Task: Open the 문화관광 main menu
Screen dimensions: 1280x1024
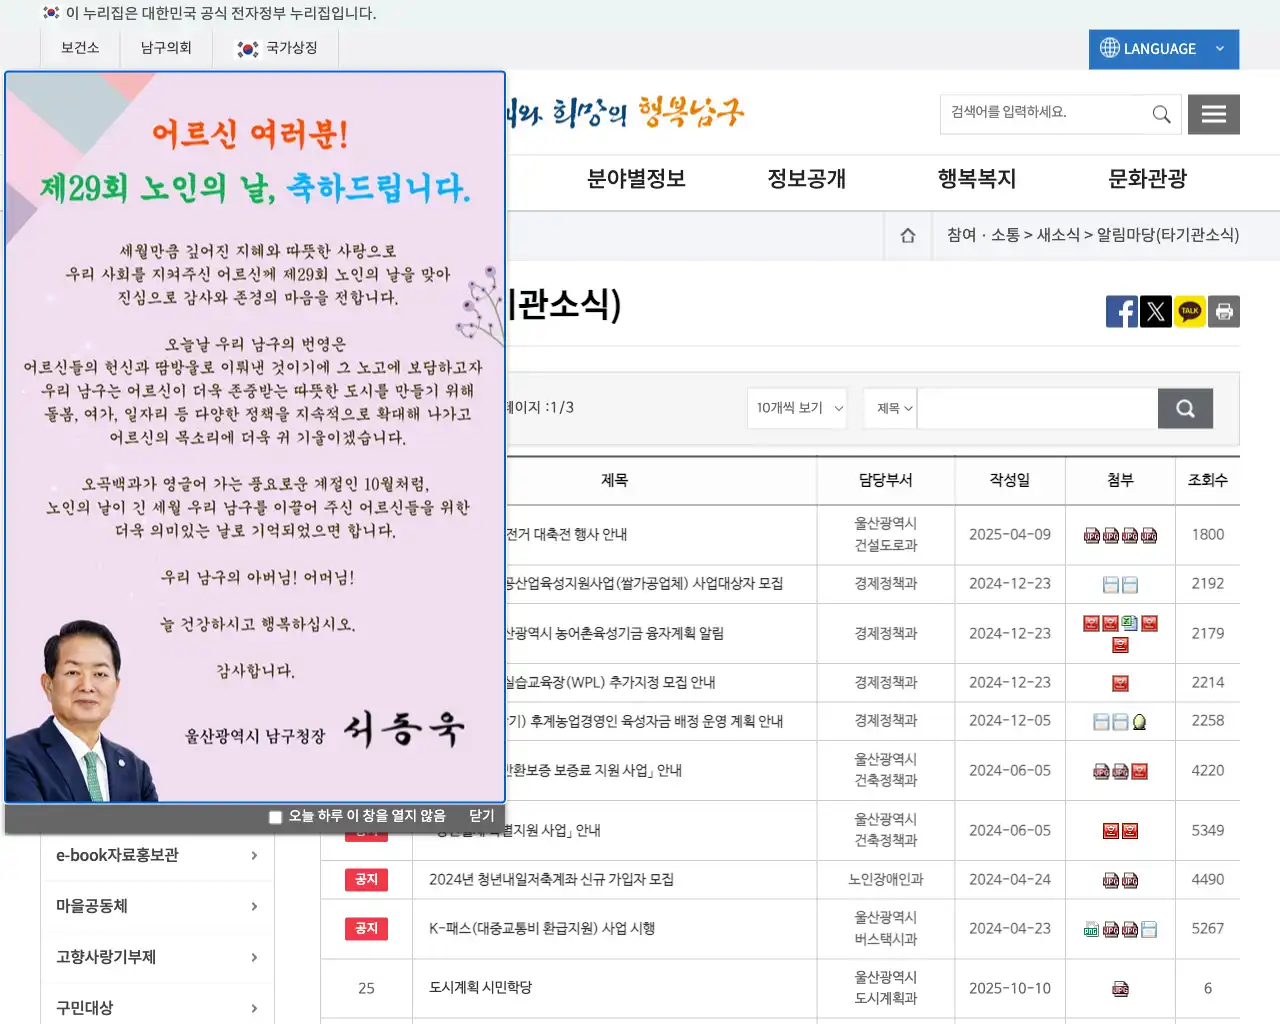Action: 1147,180
